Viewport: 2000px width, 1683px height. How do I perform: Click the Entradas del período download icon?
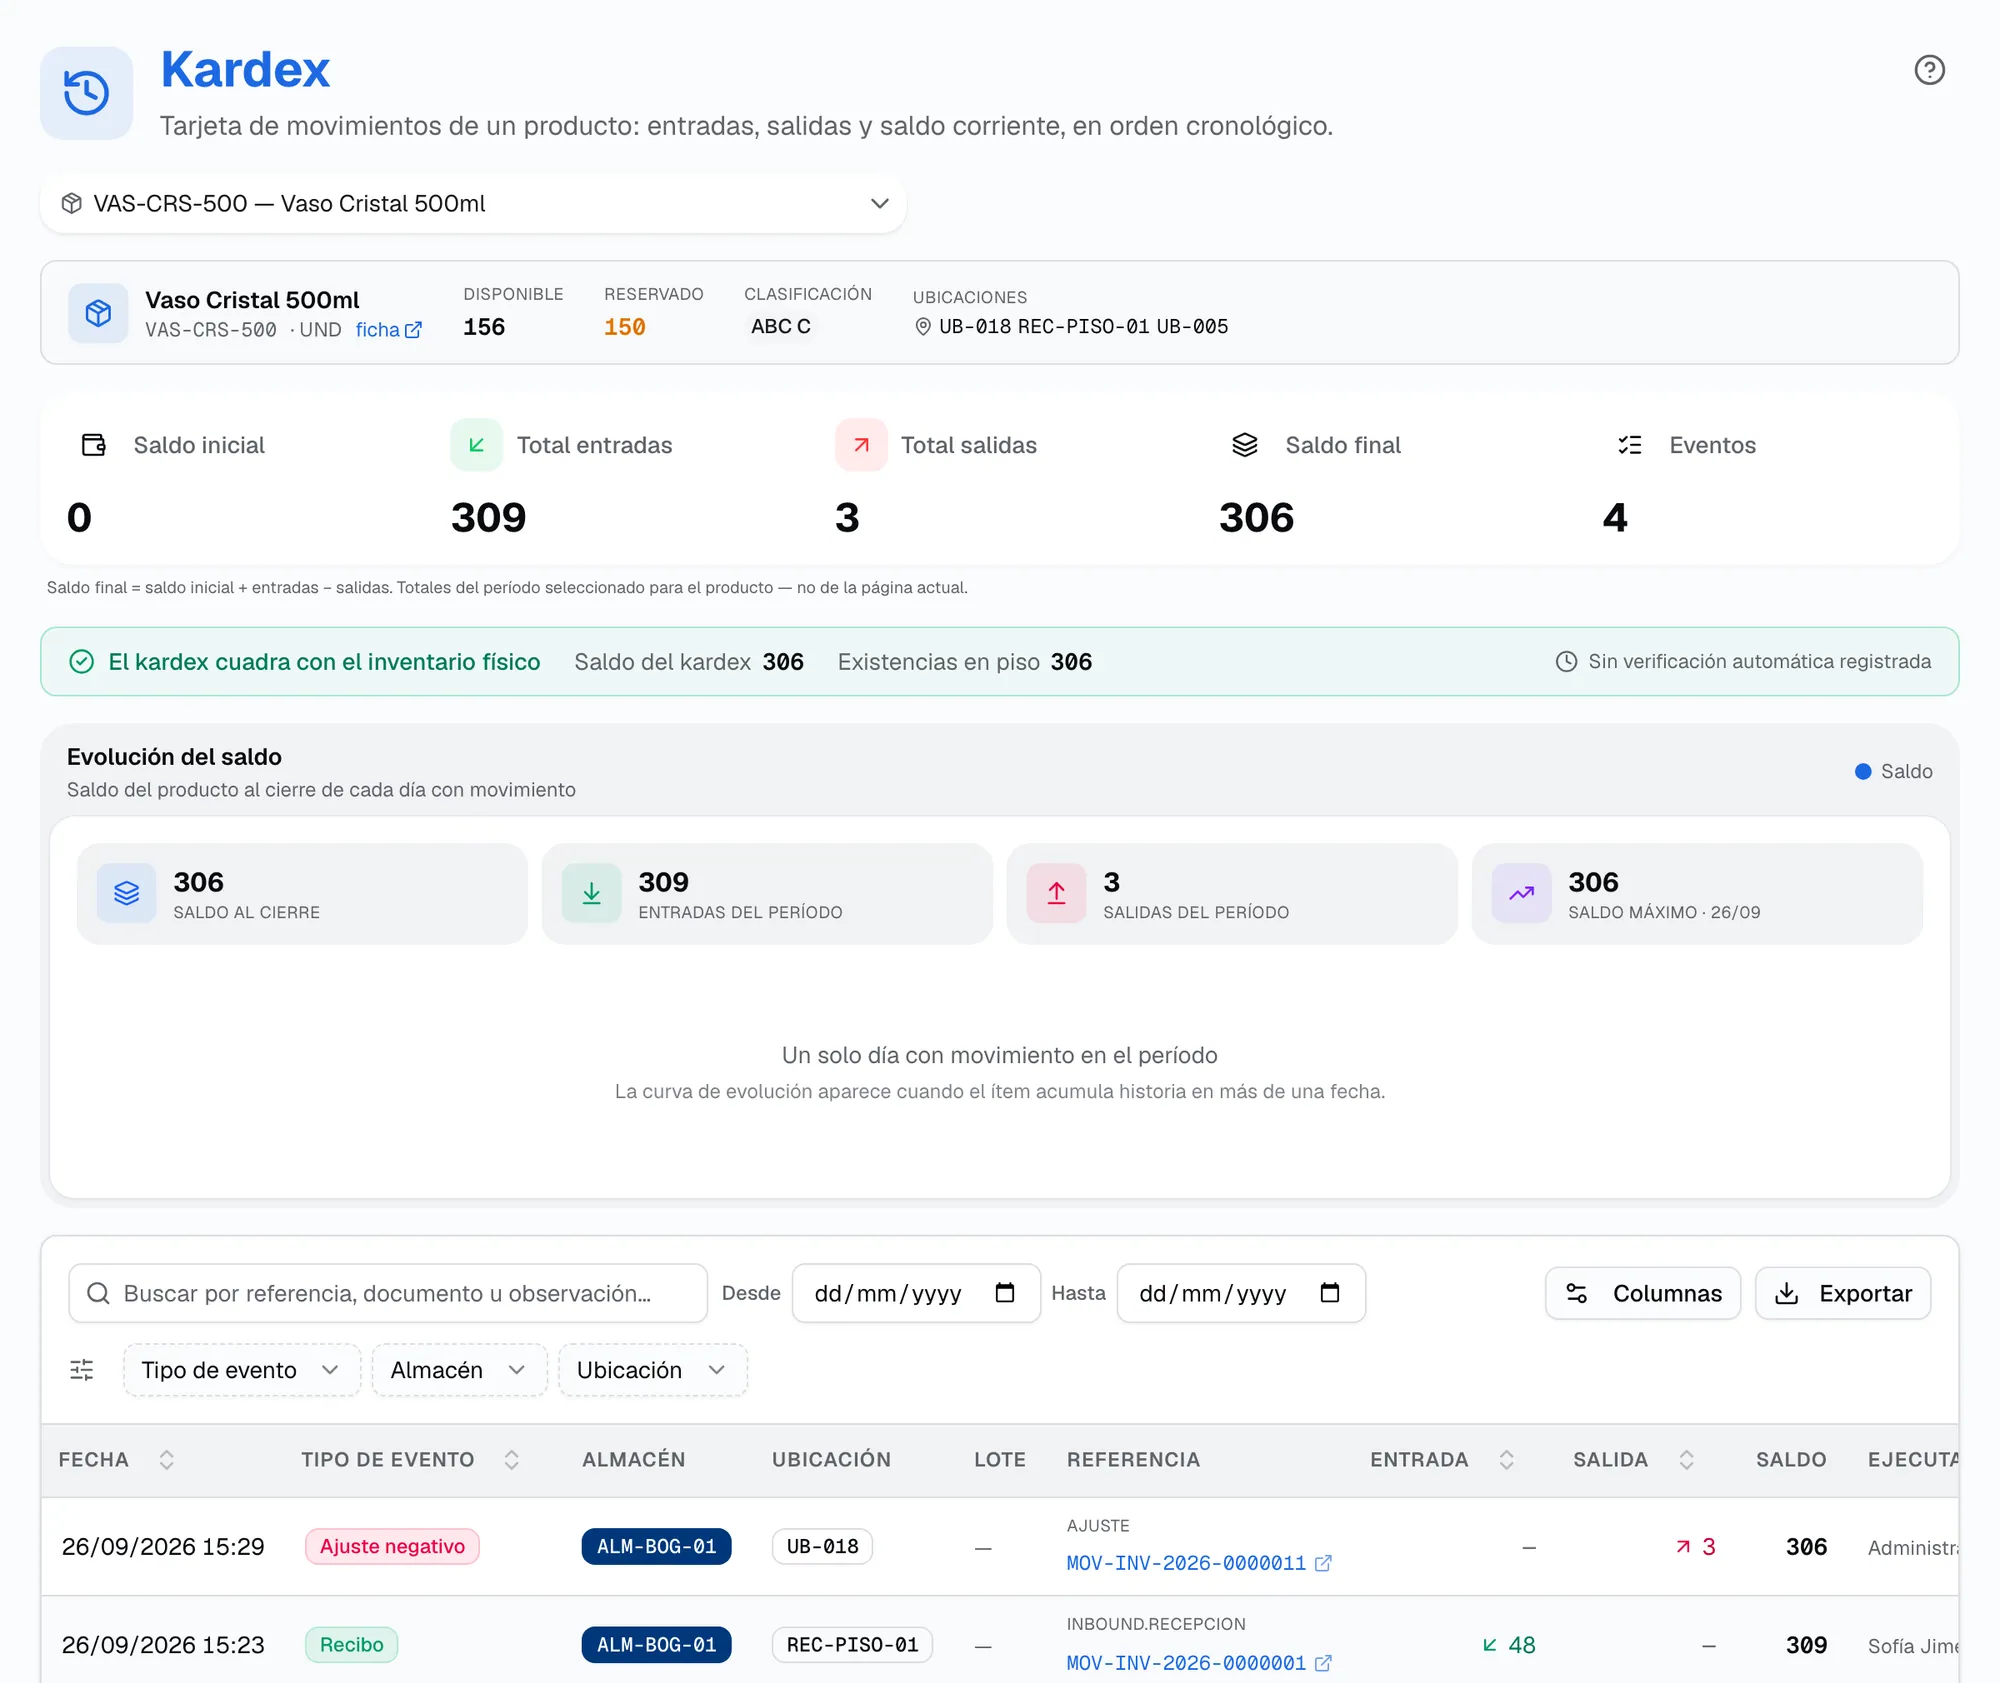tap(591, 893)
